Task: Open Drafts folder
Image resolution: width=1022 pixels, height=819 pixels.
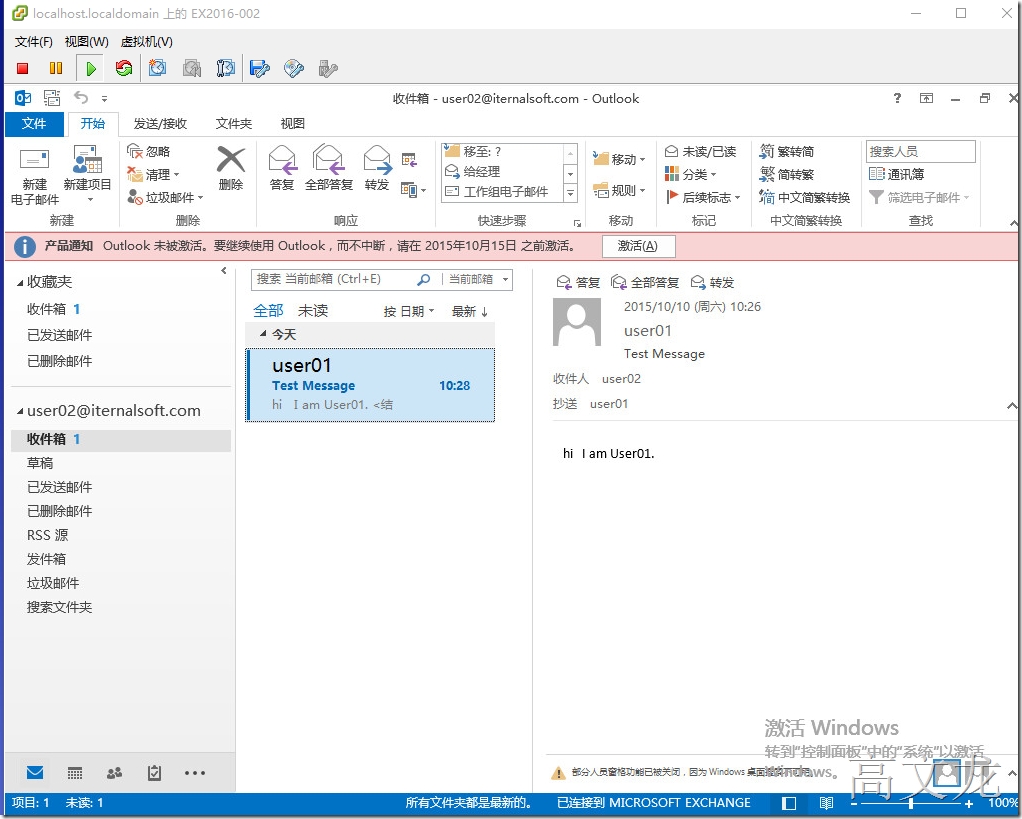Action: [x=40, y=463]
